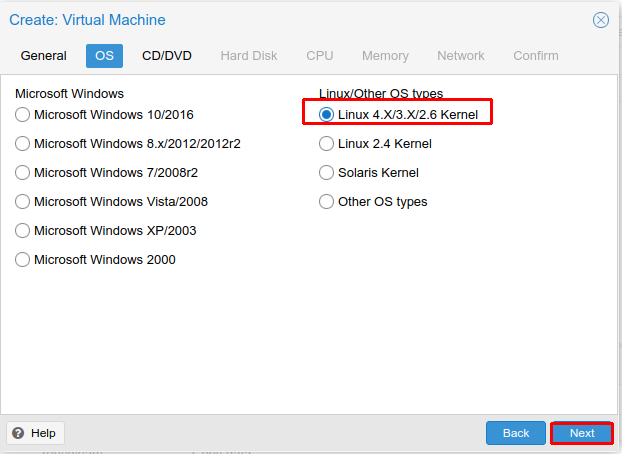This screenshot has height=454, width=622.
Task: Switch to the General tab
Action: click(44, 56)
